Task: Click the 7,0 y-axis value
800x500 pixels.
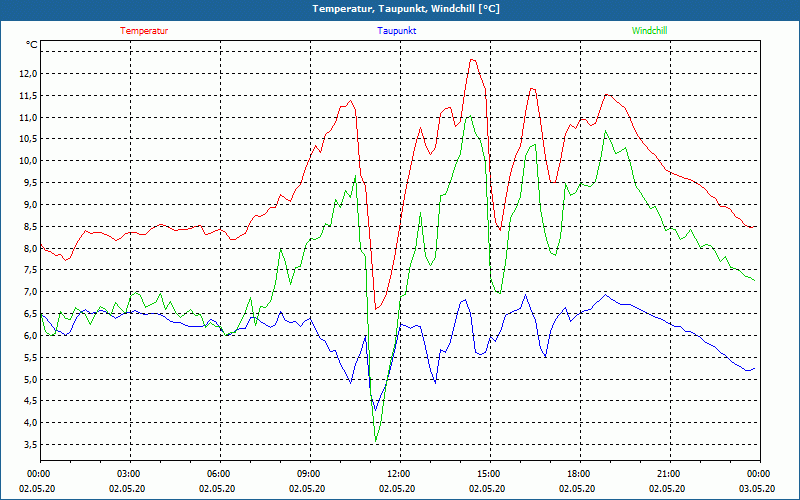Action: (30, 291)
